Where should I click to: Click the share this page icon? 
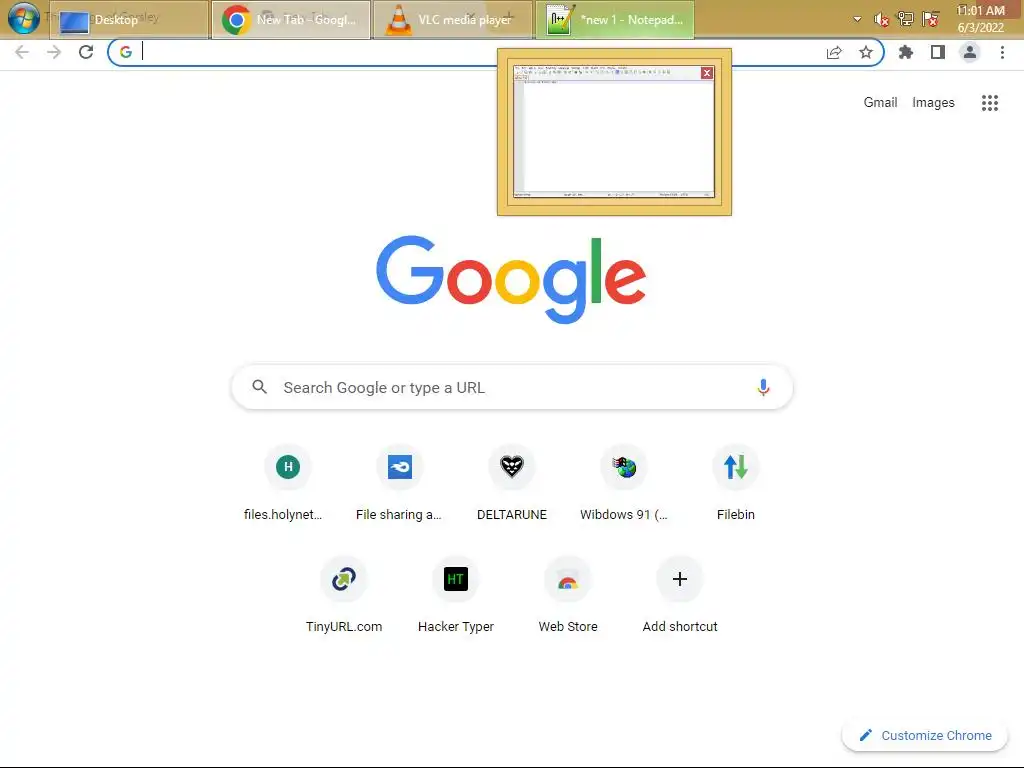834,52
